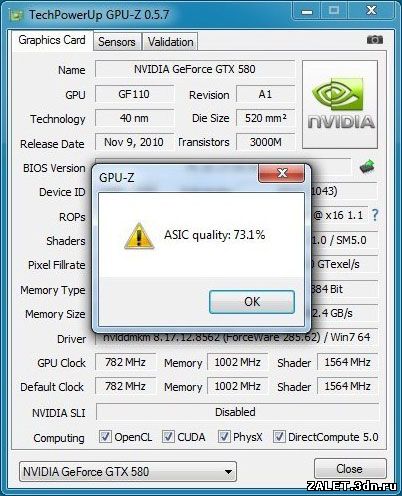Click the NVIDIA SLI Disabled field

point(237,412)
